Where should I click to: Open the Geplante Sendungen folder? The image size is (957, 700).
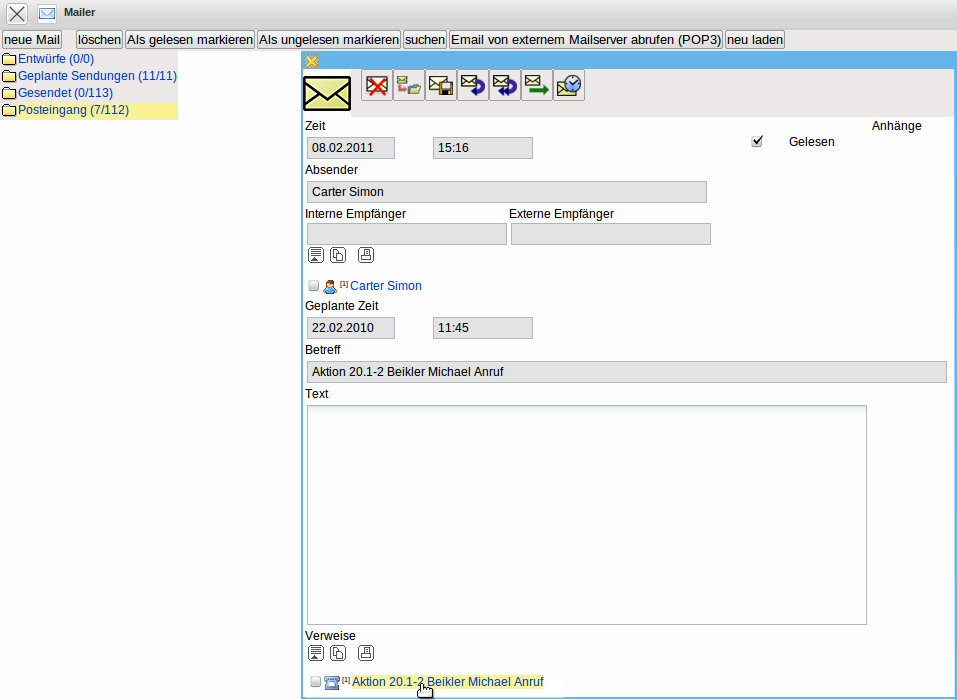coord(97,76)
